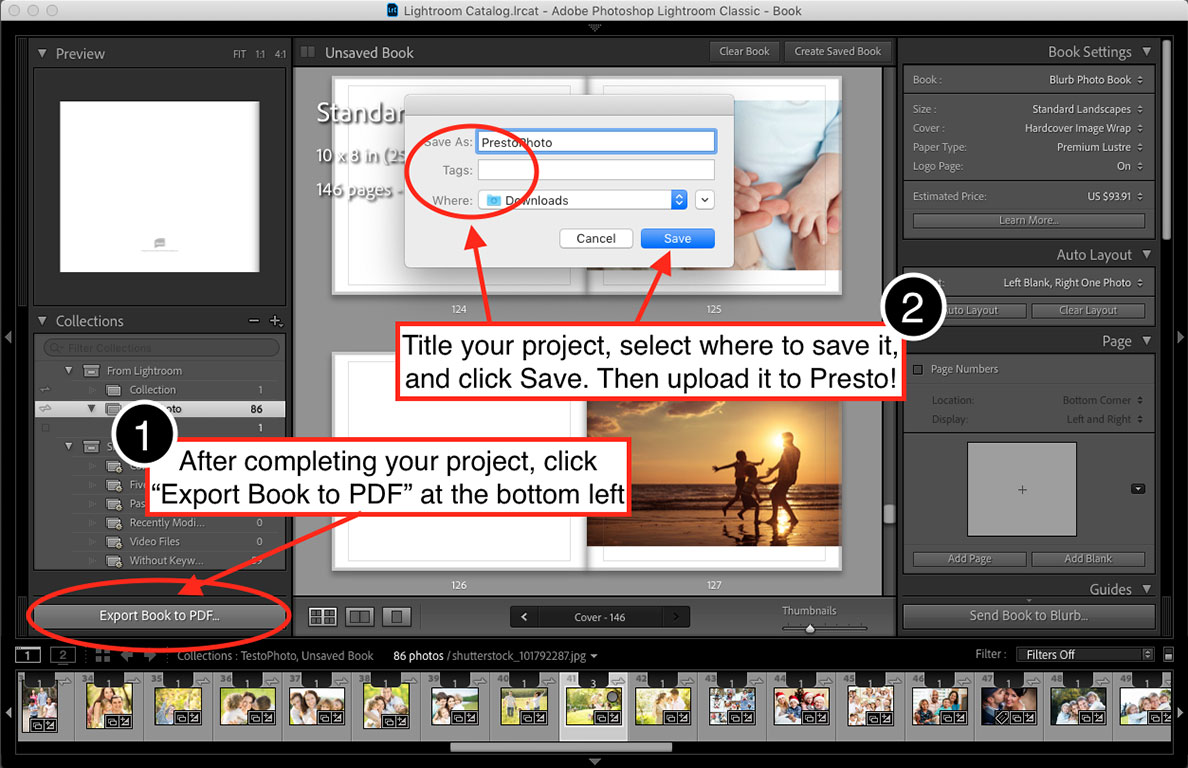The height and width of the screenshot is (768, 1188).
Task: Click Create Saved Book button
Action: pos(837,52)
